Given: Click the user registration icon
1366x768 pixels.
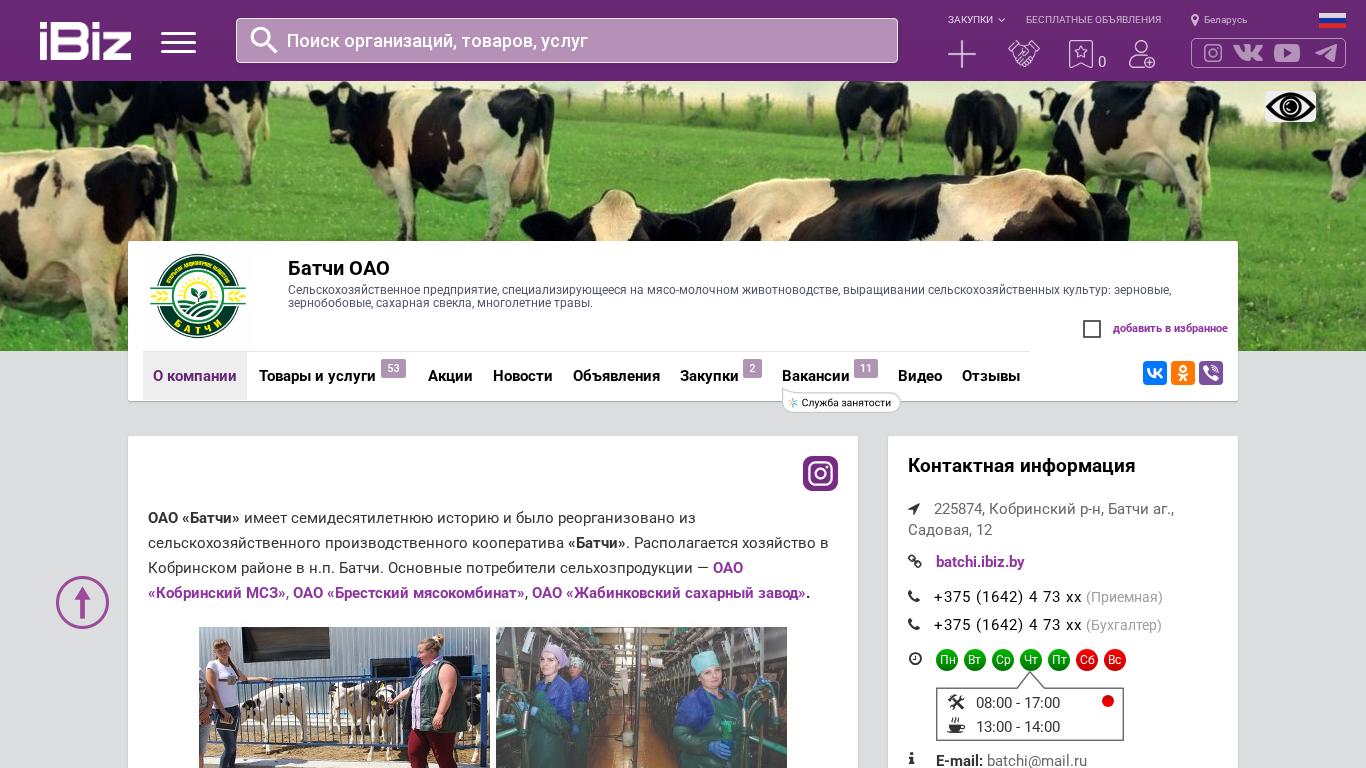Looking at the screenshot, I should tap(1141, 54).
